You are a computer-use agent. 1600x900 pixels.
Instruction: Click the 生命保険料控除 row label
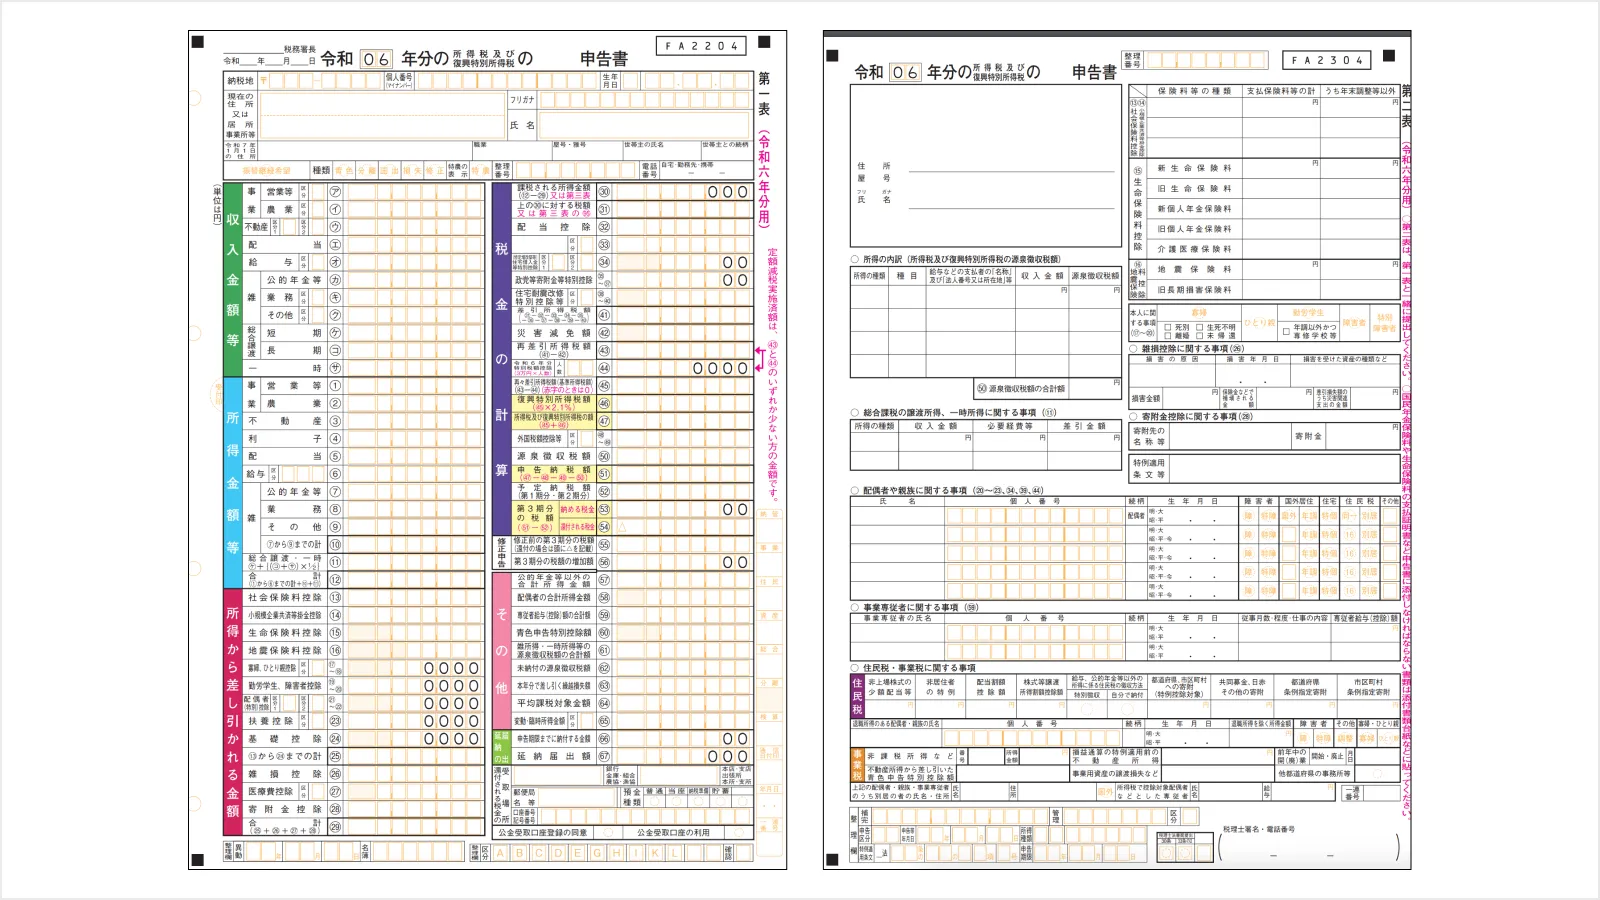285,633
